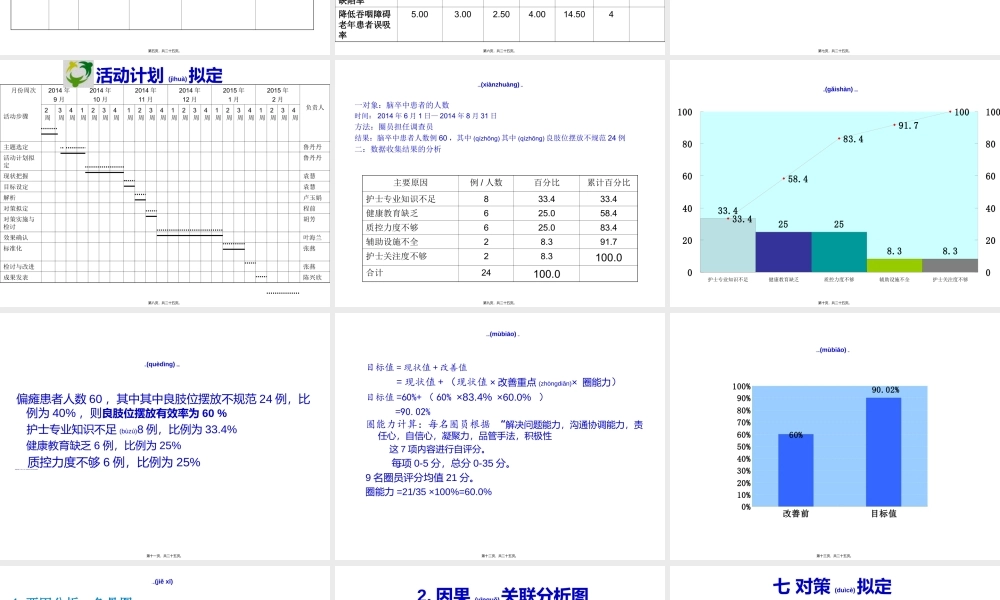Click the 活动计划拟定 slide title
1000x600 pixels.
(x=159, y=75)
